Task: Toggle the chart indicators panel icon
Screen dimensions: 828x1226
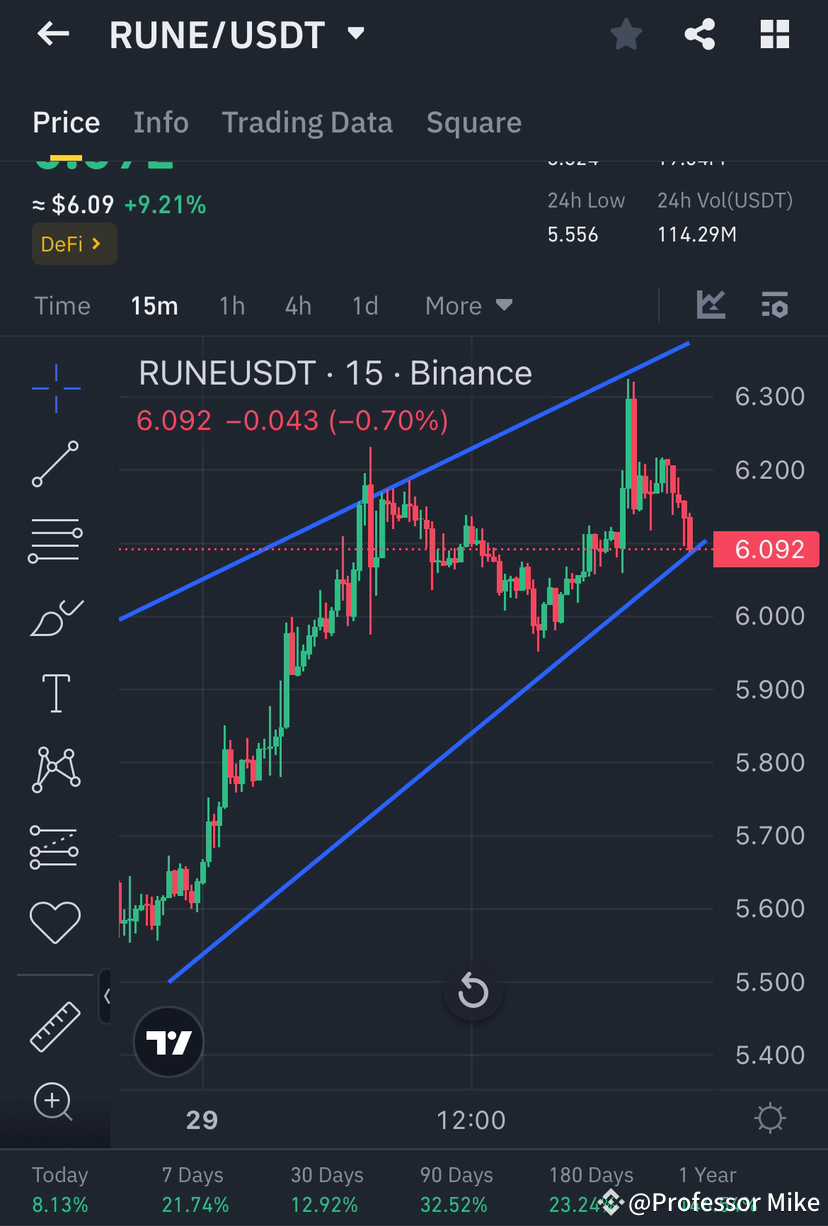Action: (775, 306)
